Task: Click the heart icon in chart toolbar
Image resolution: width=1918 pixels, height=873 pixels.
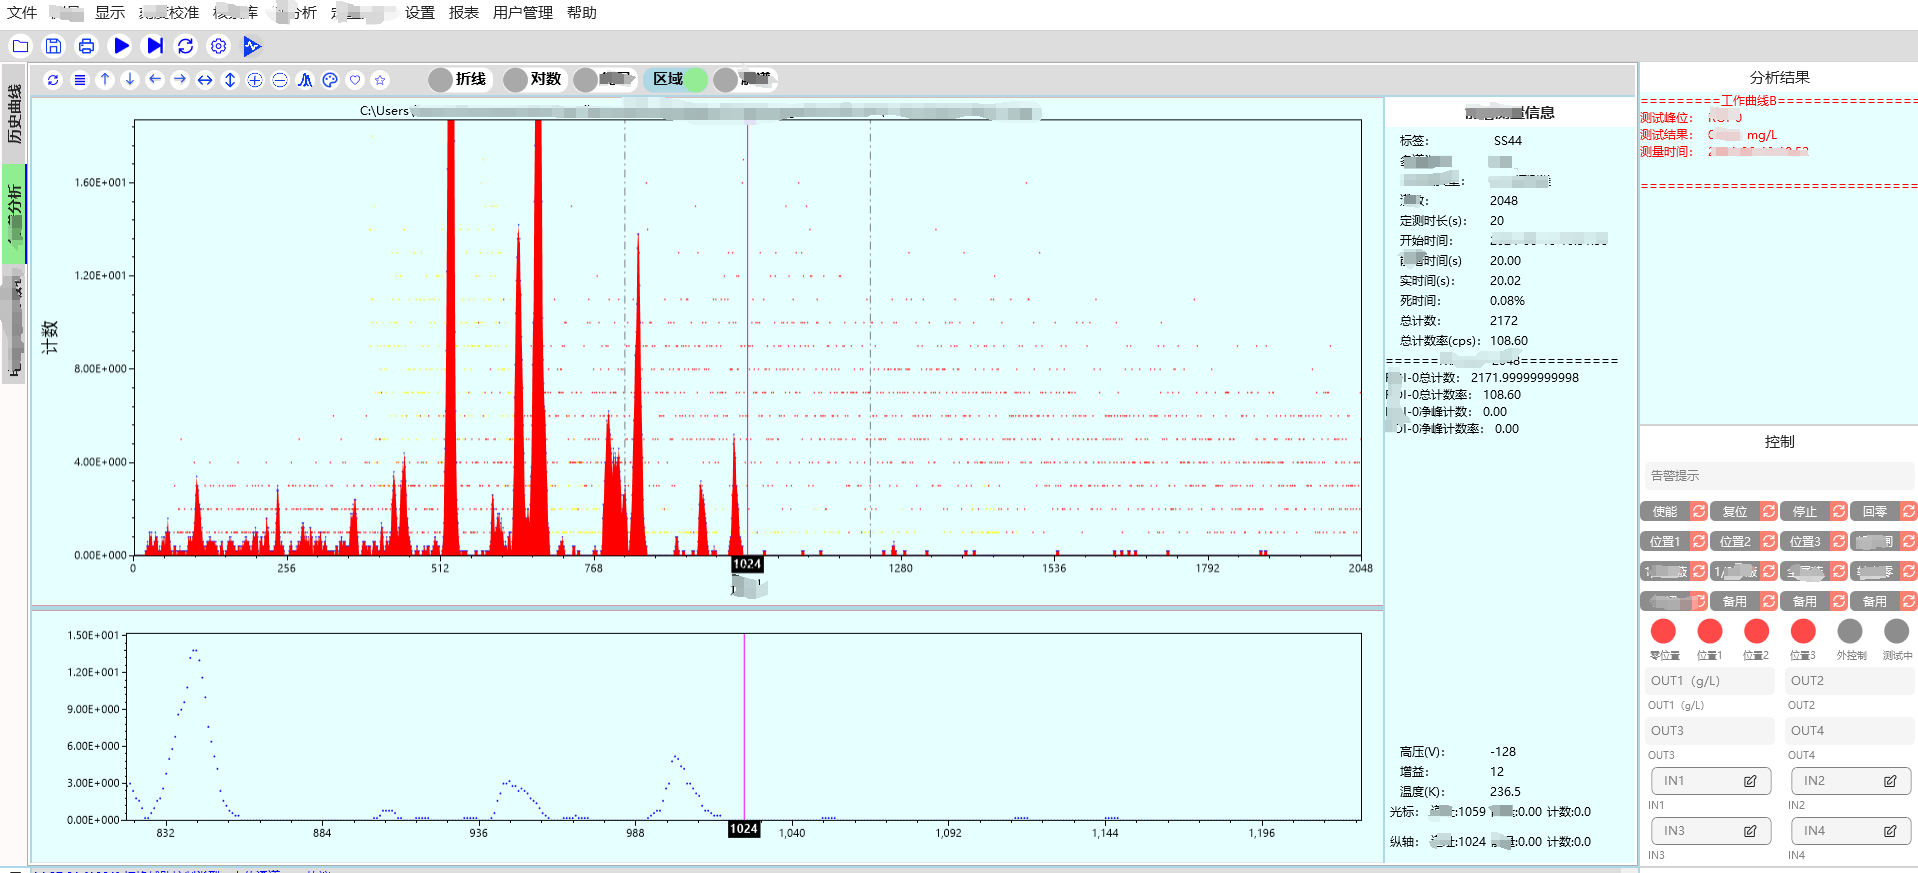Action: (355, 80)
